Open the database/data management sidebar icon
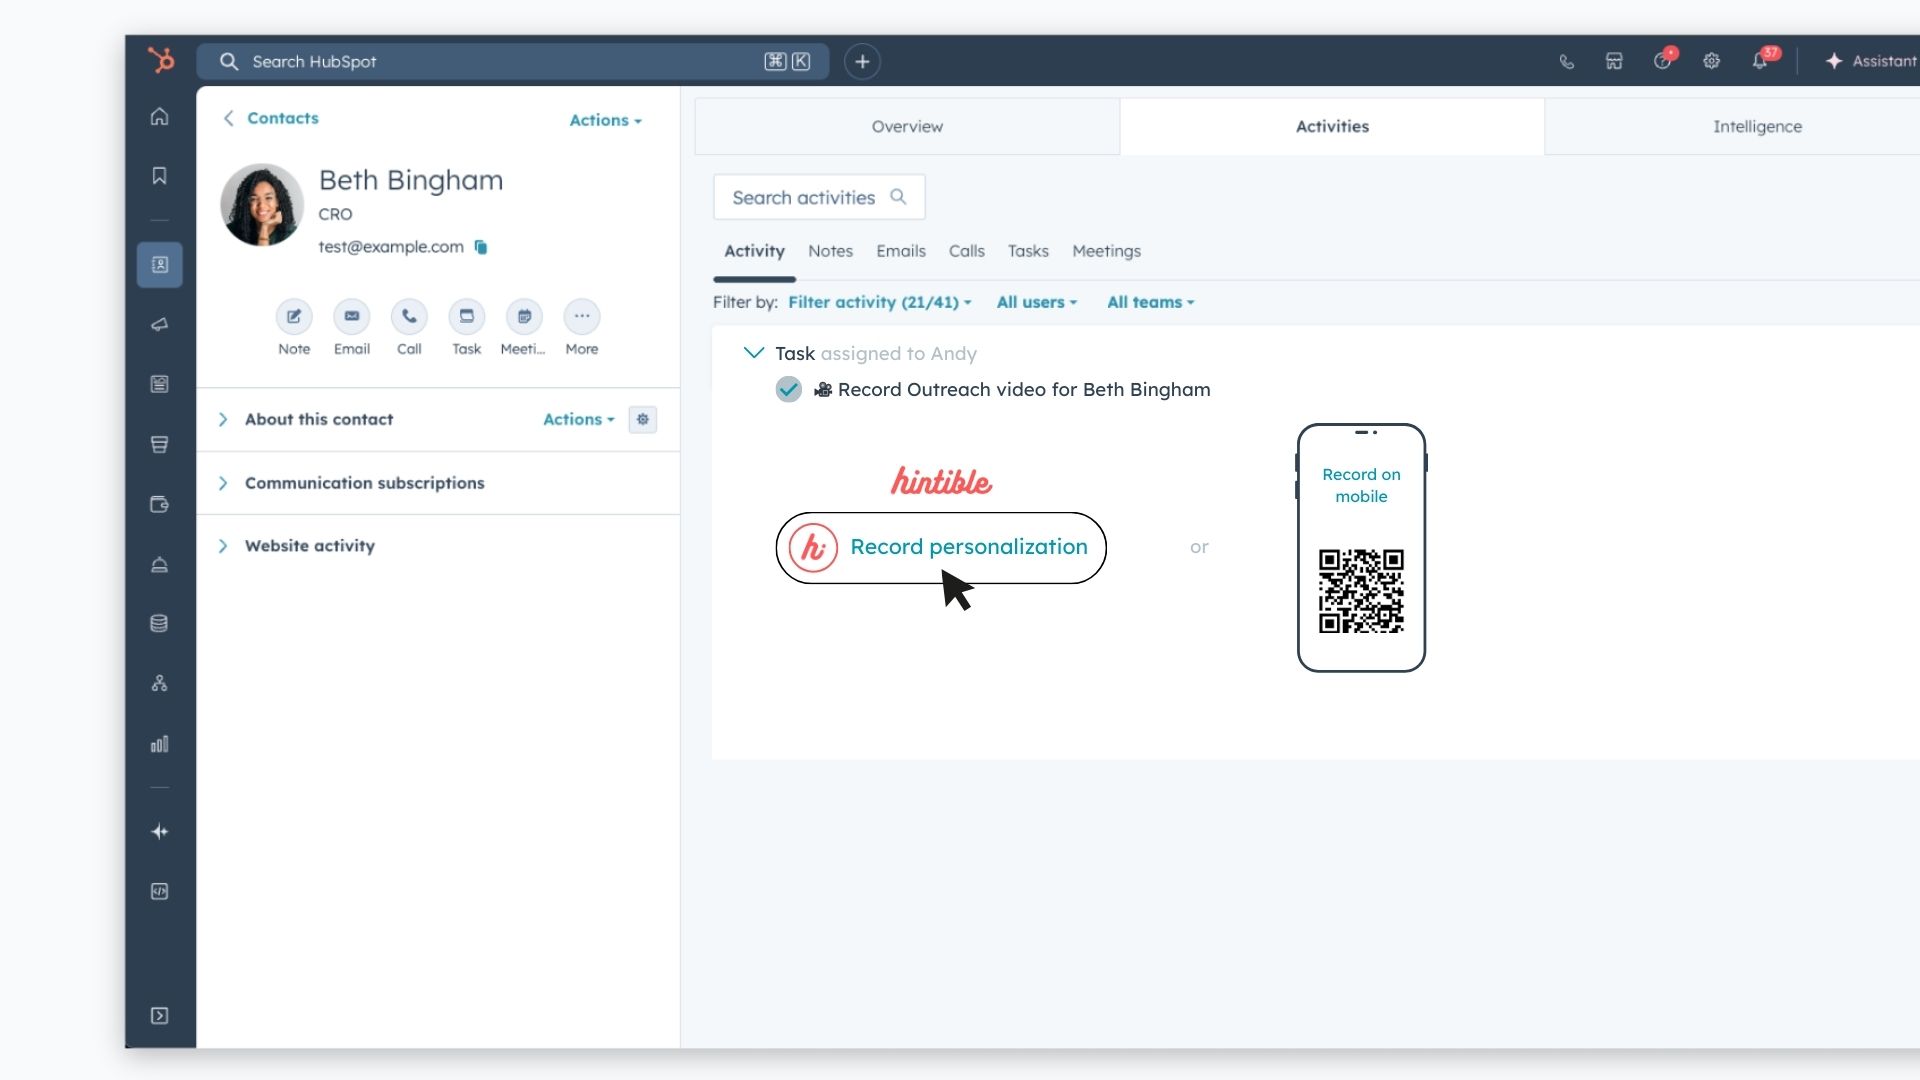 pos(160,623)
